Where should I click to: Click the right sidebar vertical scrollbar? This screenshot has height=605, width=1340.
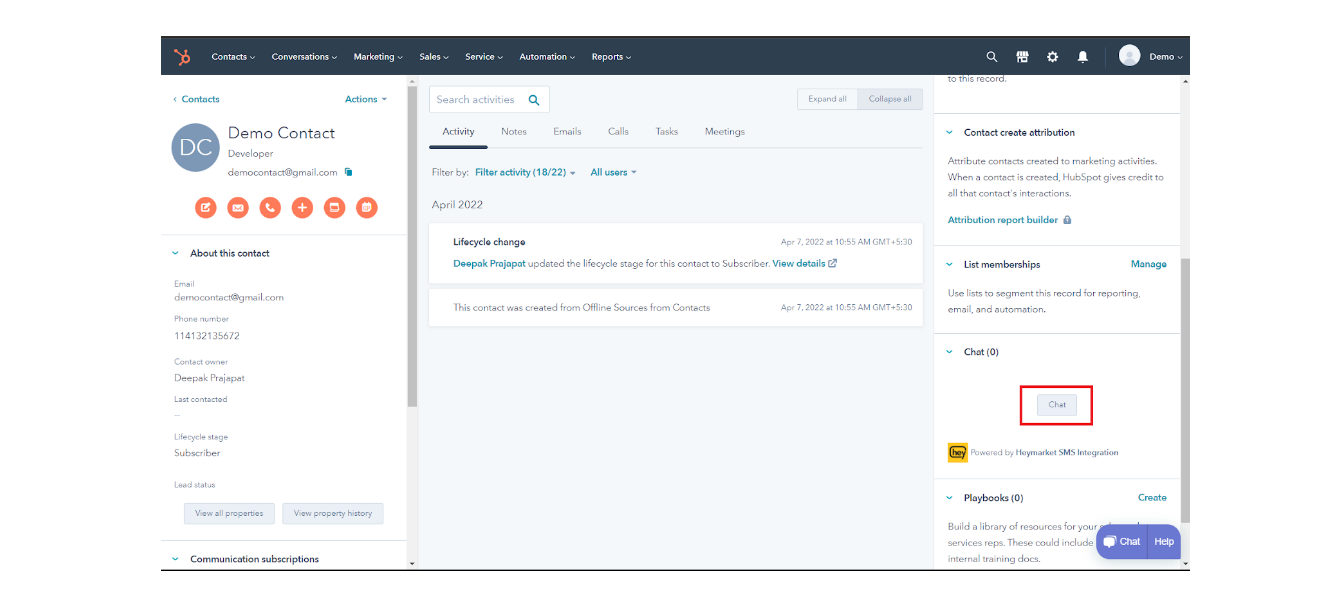click(1185, 389)
